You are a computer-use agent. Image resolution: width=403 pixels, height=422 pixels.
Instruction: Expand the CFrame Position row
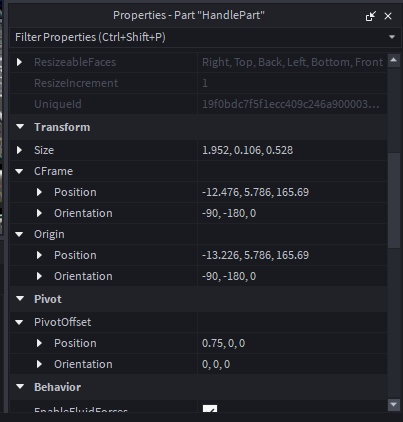(39, 192)
